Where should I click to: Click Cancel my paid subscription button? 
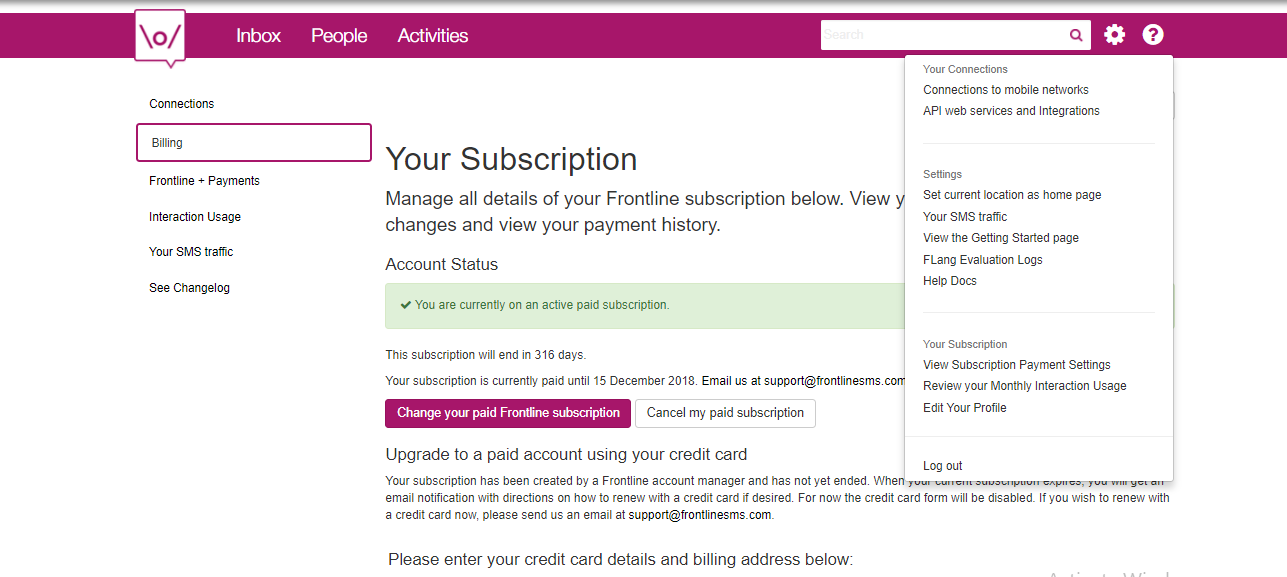[725, 413]
